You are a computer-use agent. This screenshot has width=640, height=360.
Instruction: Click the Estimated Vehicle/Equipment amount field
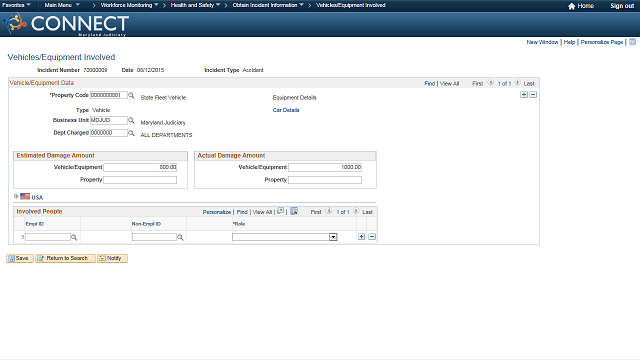point(140,167)
